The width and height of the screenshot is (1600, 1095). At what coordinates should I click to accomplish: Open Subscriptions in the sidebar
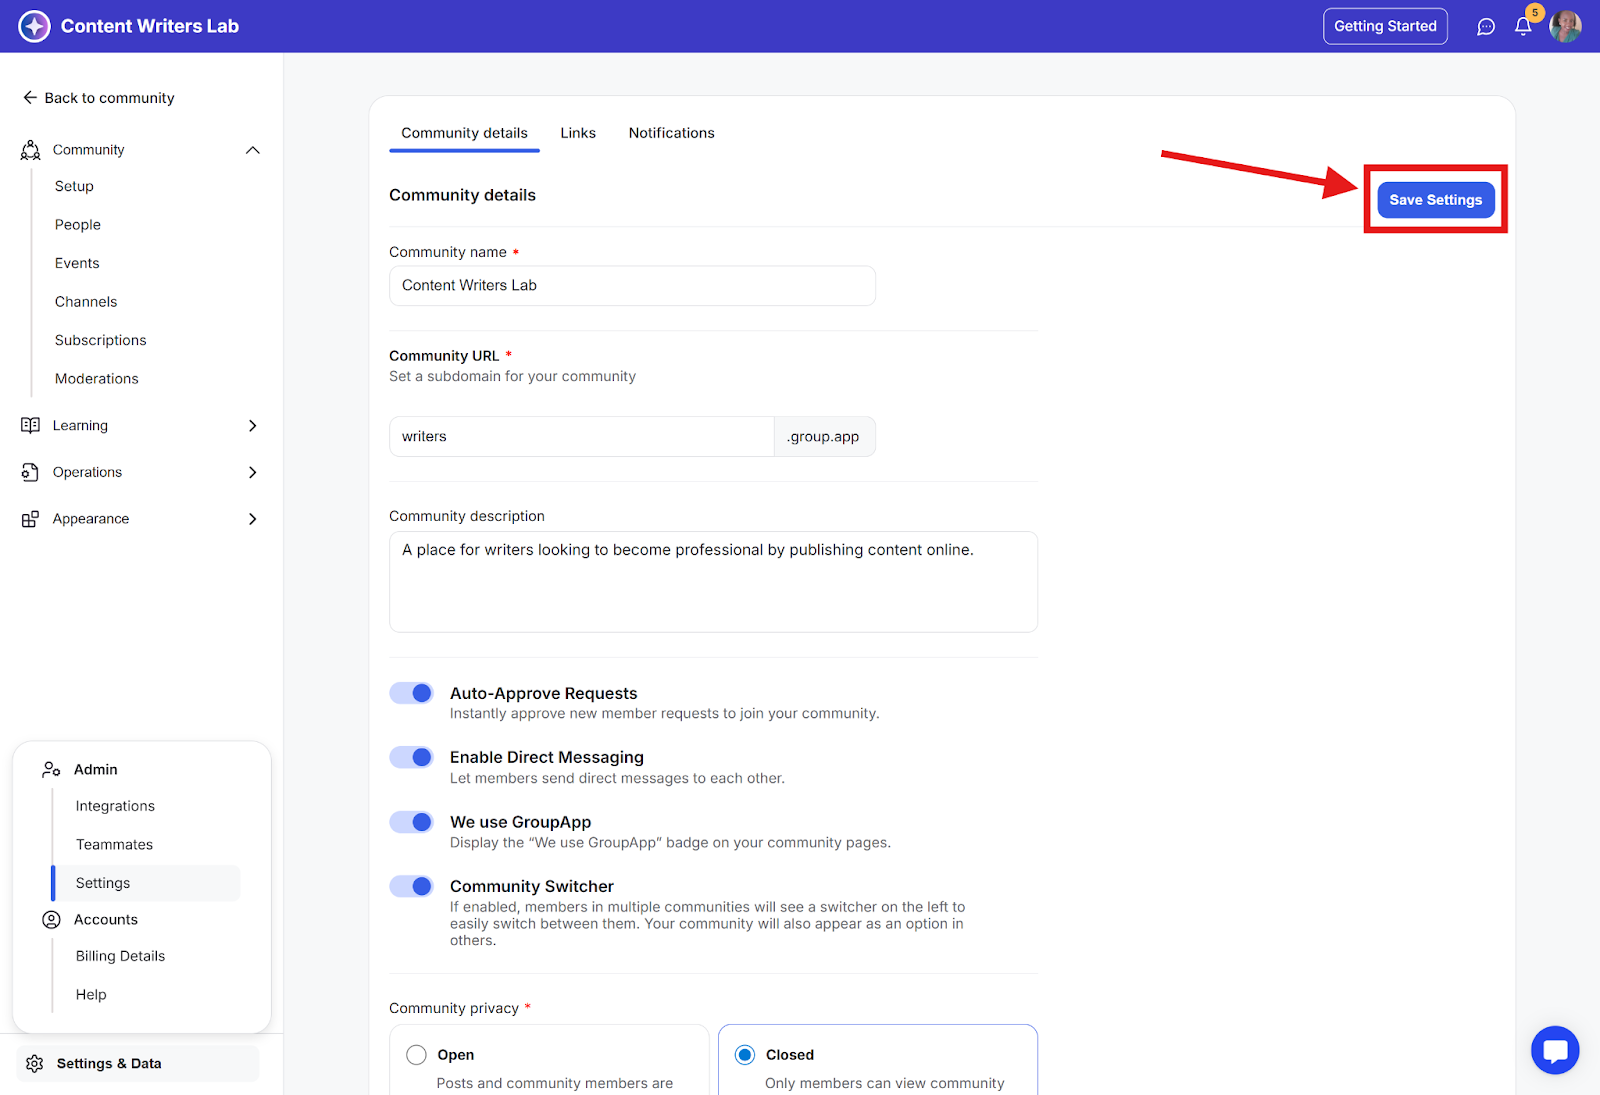pos(101,340)
